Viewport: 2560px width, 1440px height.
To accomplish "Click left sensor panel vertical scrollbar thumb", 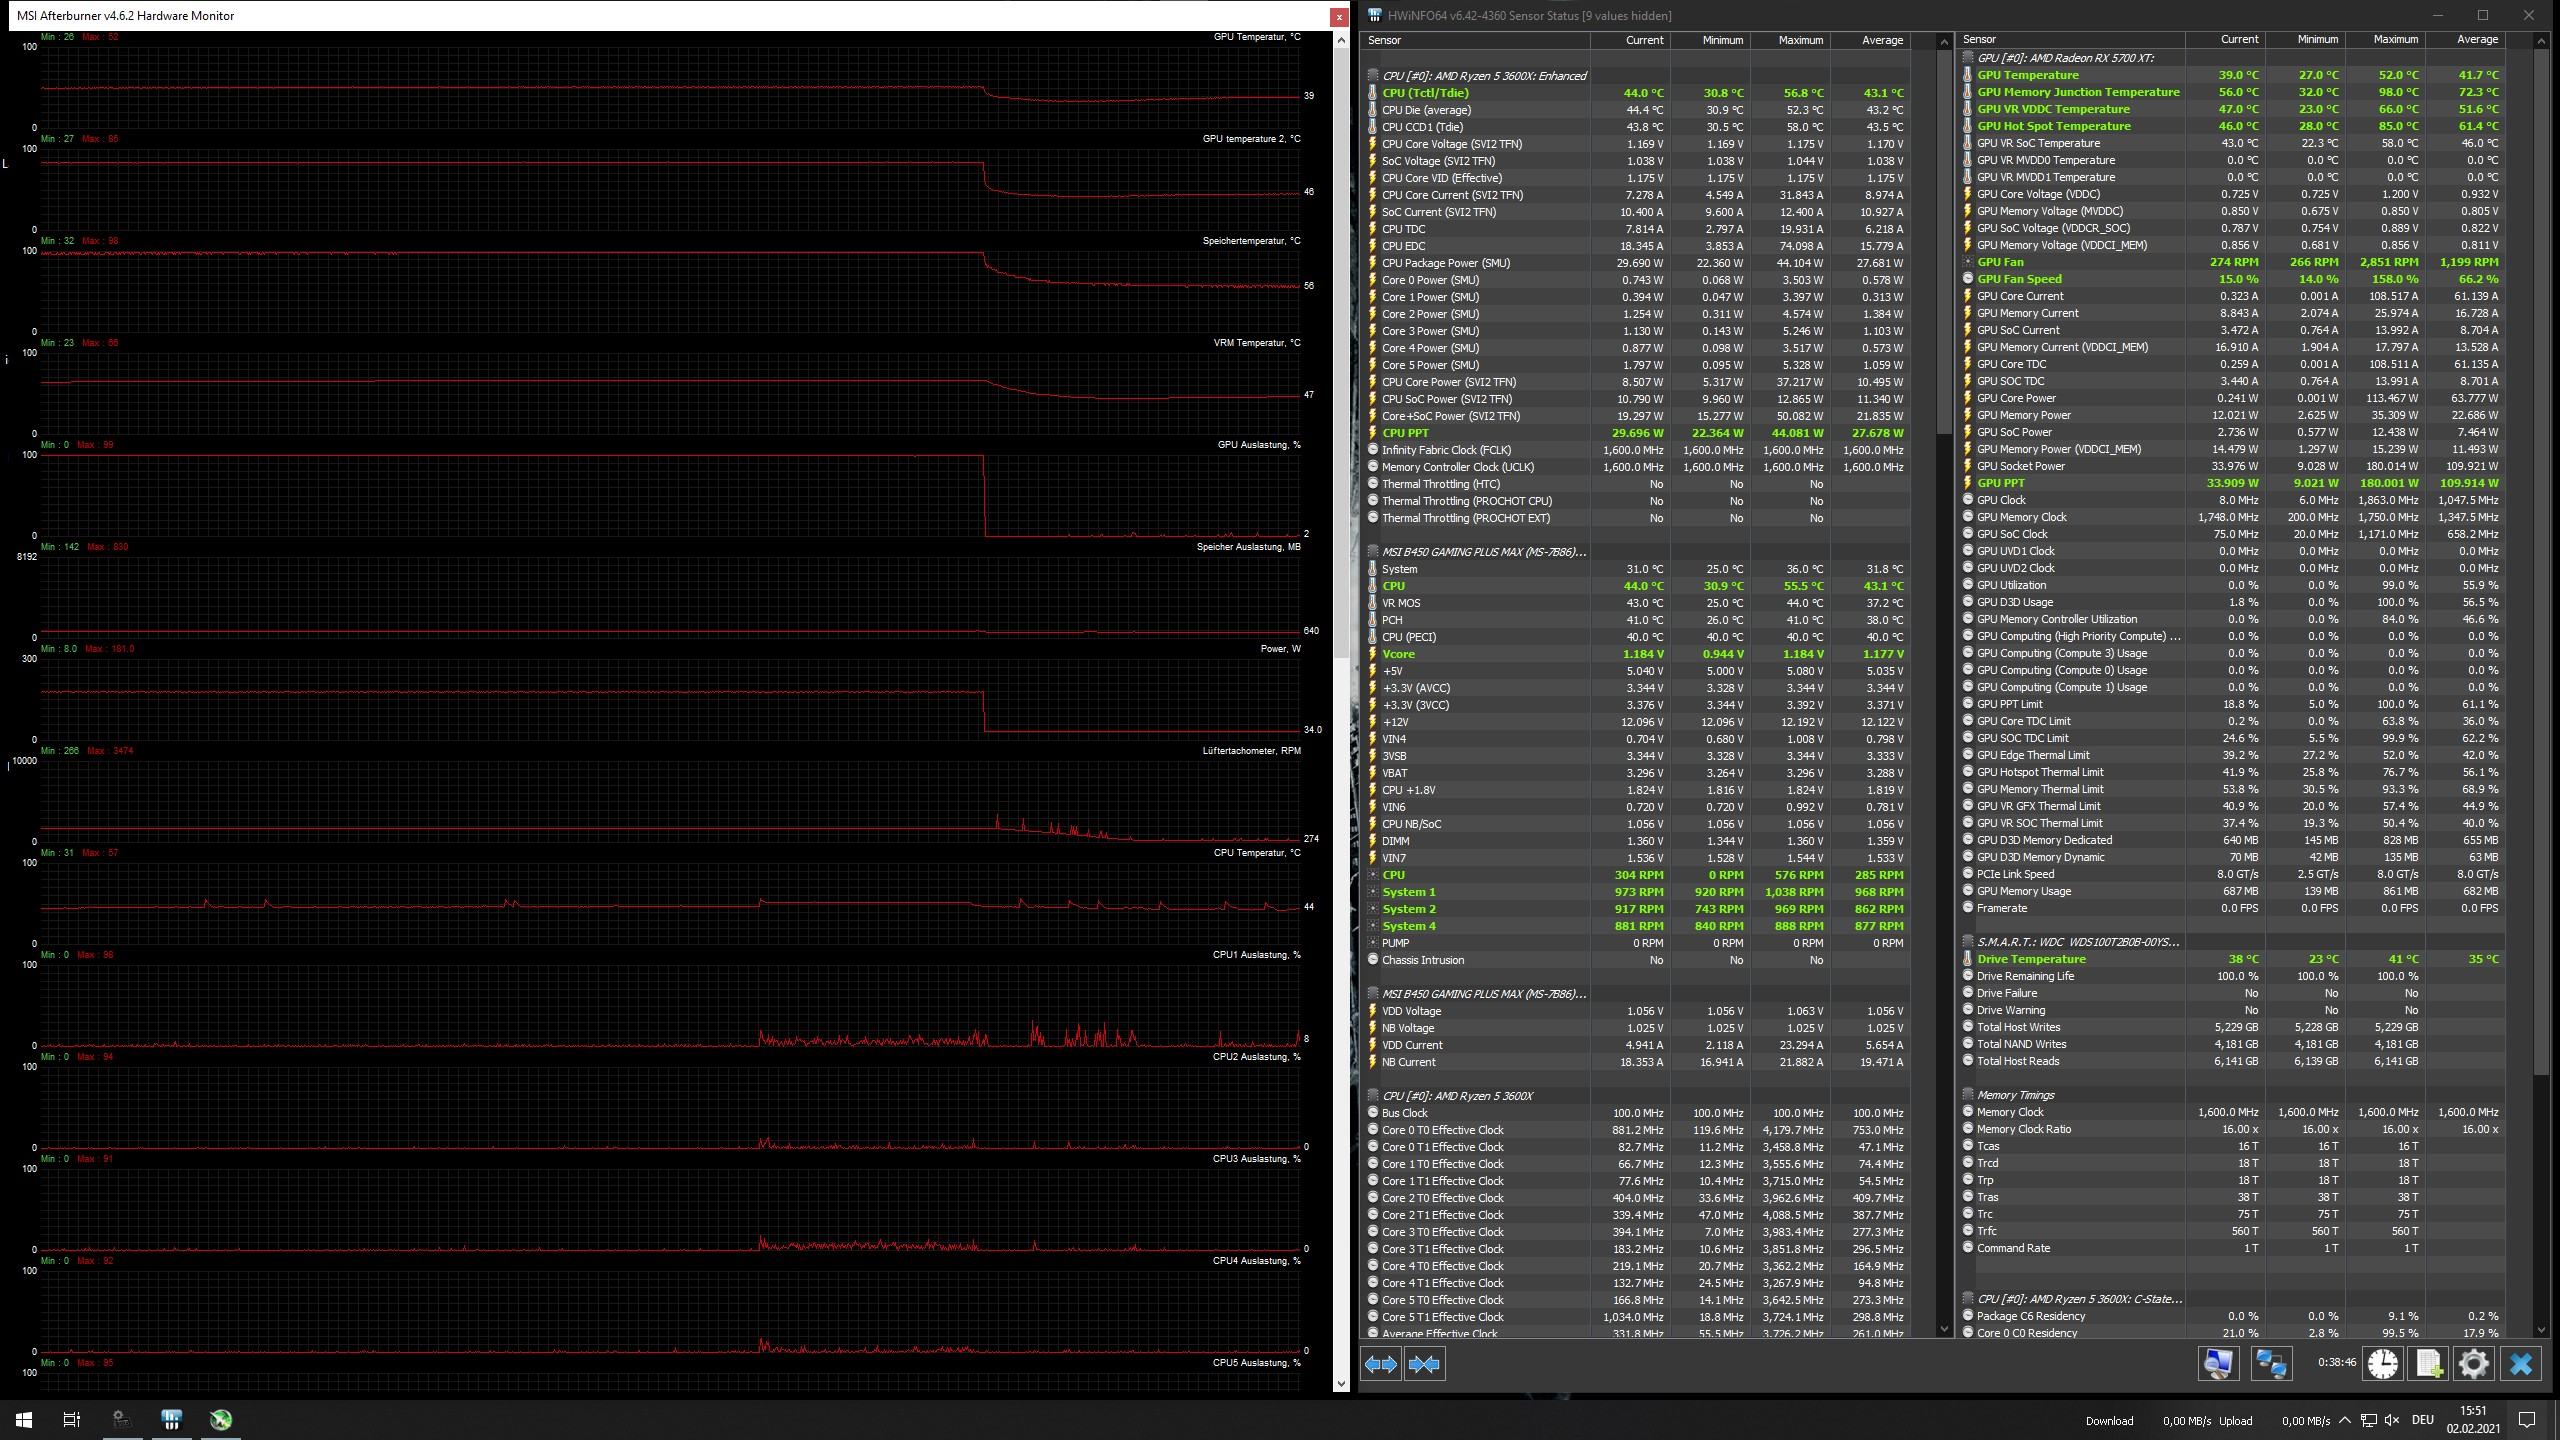I will [1944, 240].
